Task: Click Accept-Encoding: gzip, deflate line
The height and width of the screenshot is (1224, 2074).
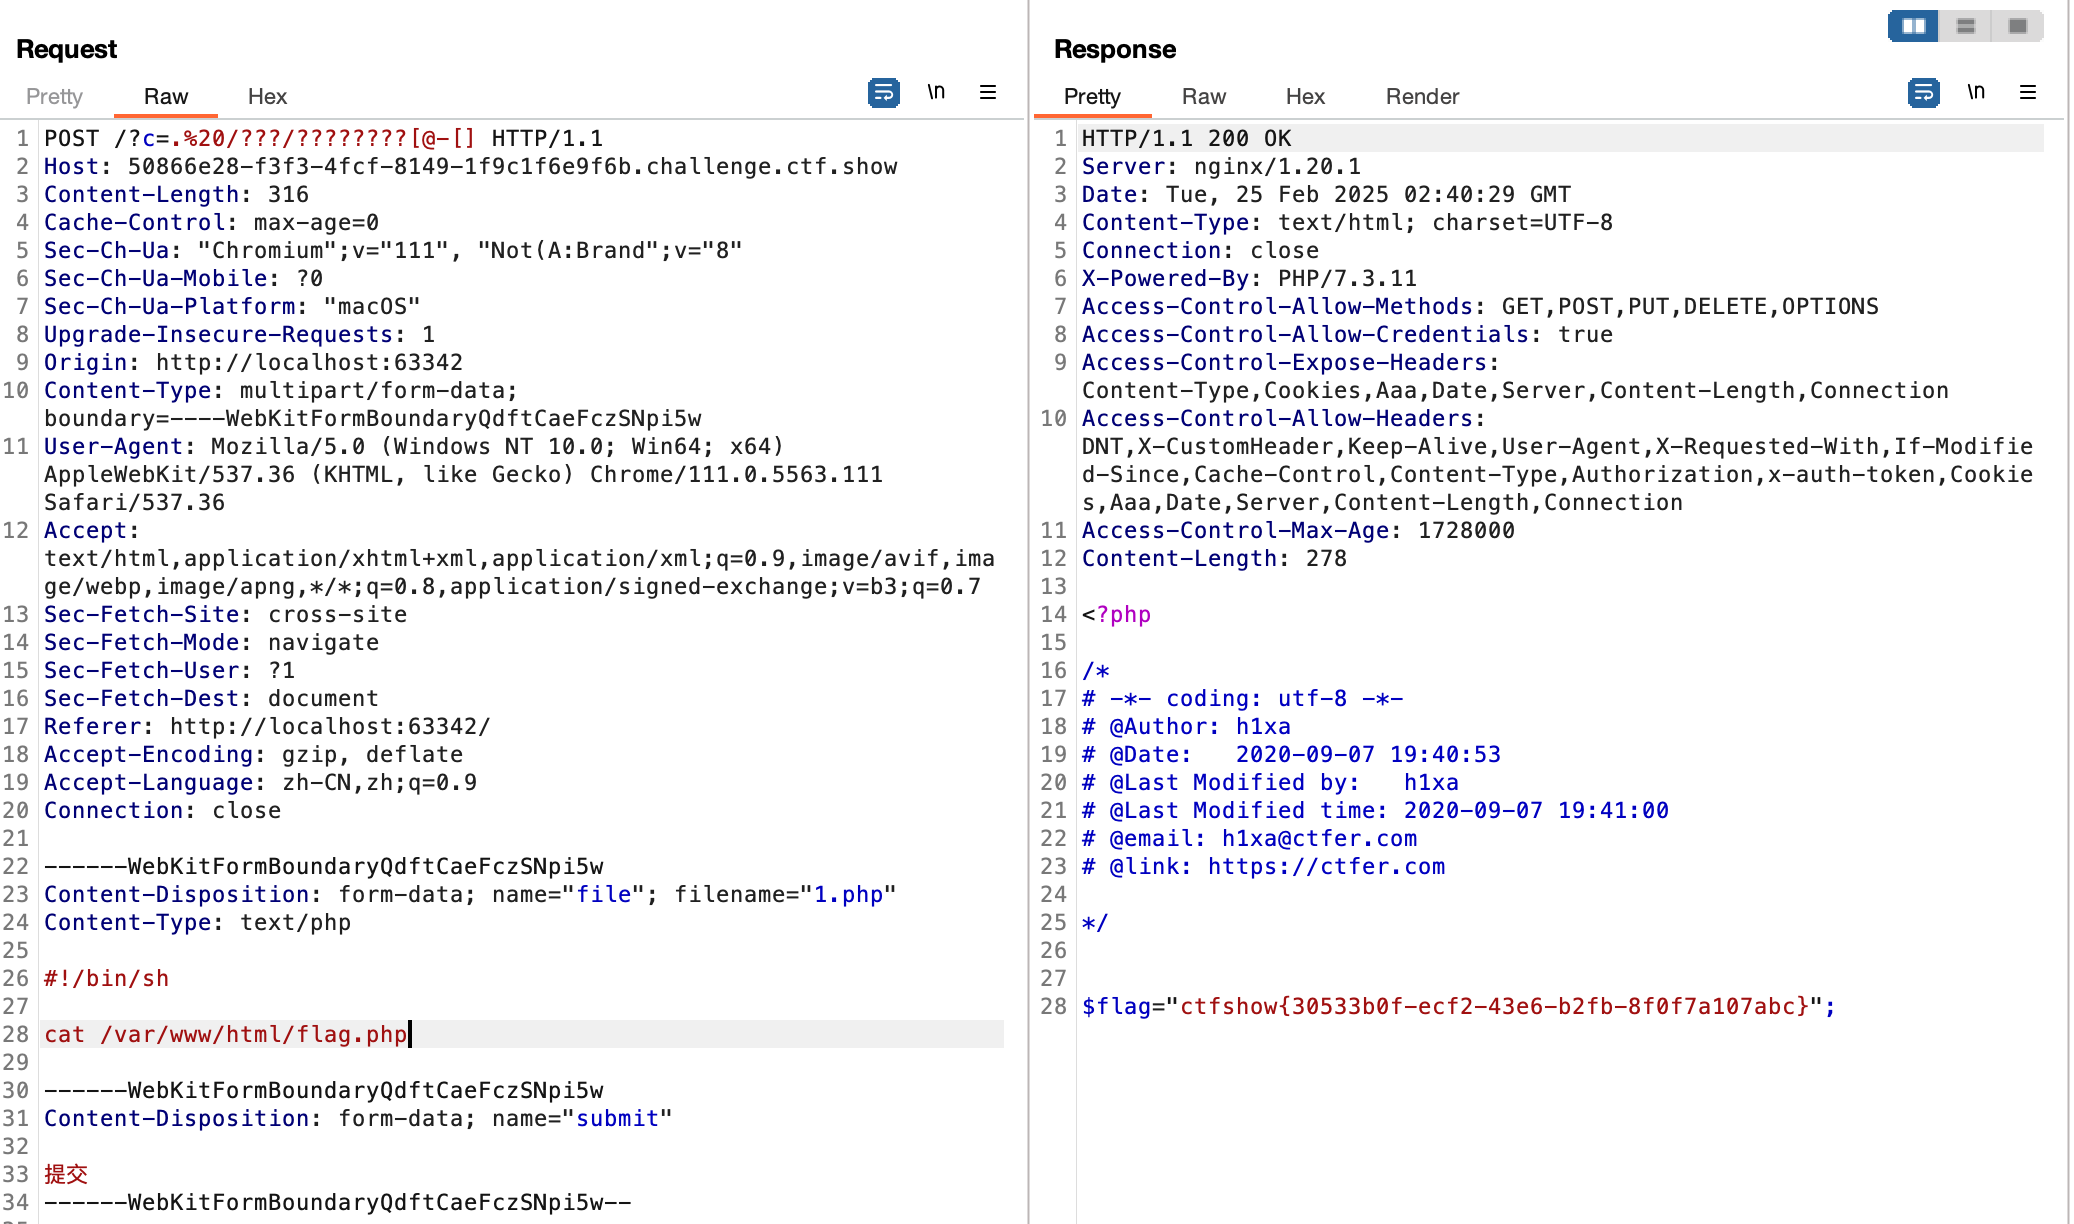Action: [x=253, y=754]
